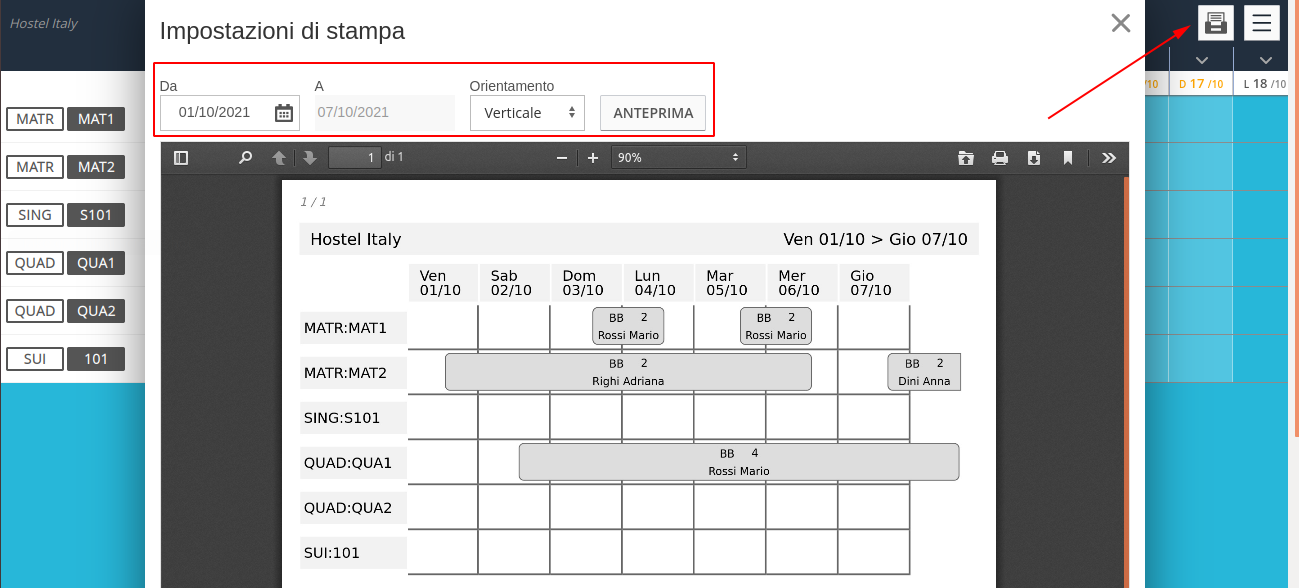
Task: Open the PDF viewer tools menu
Action: click(1108, 158)
